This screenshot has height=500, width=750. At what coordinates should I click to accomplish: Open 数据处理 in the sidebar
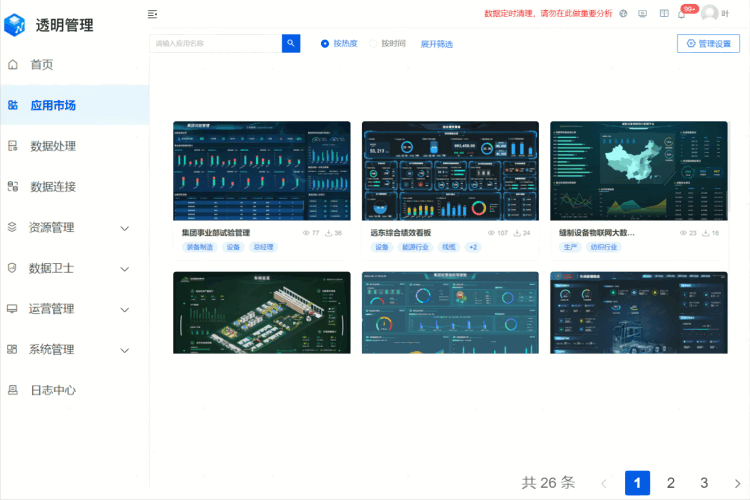(53, 146)
